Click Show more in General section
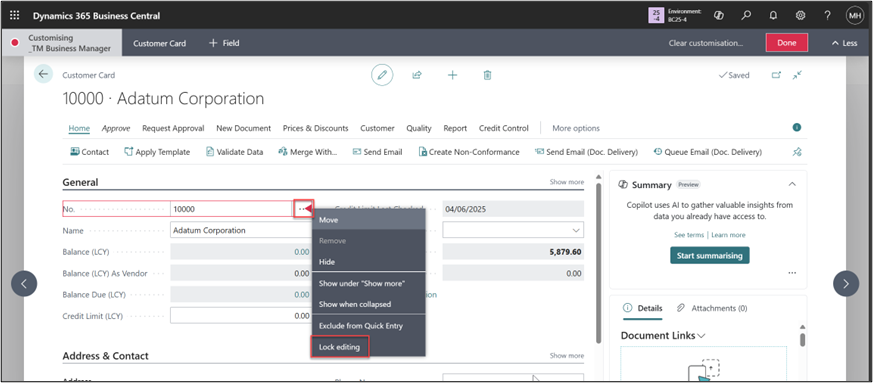The width and height of the screenshot is (873, 383). [567, 182]
